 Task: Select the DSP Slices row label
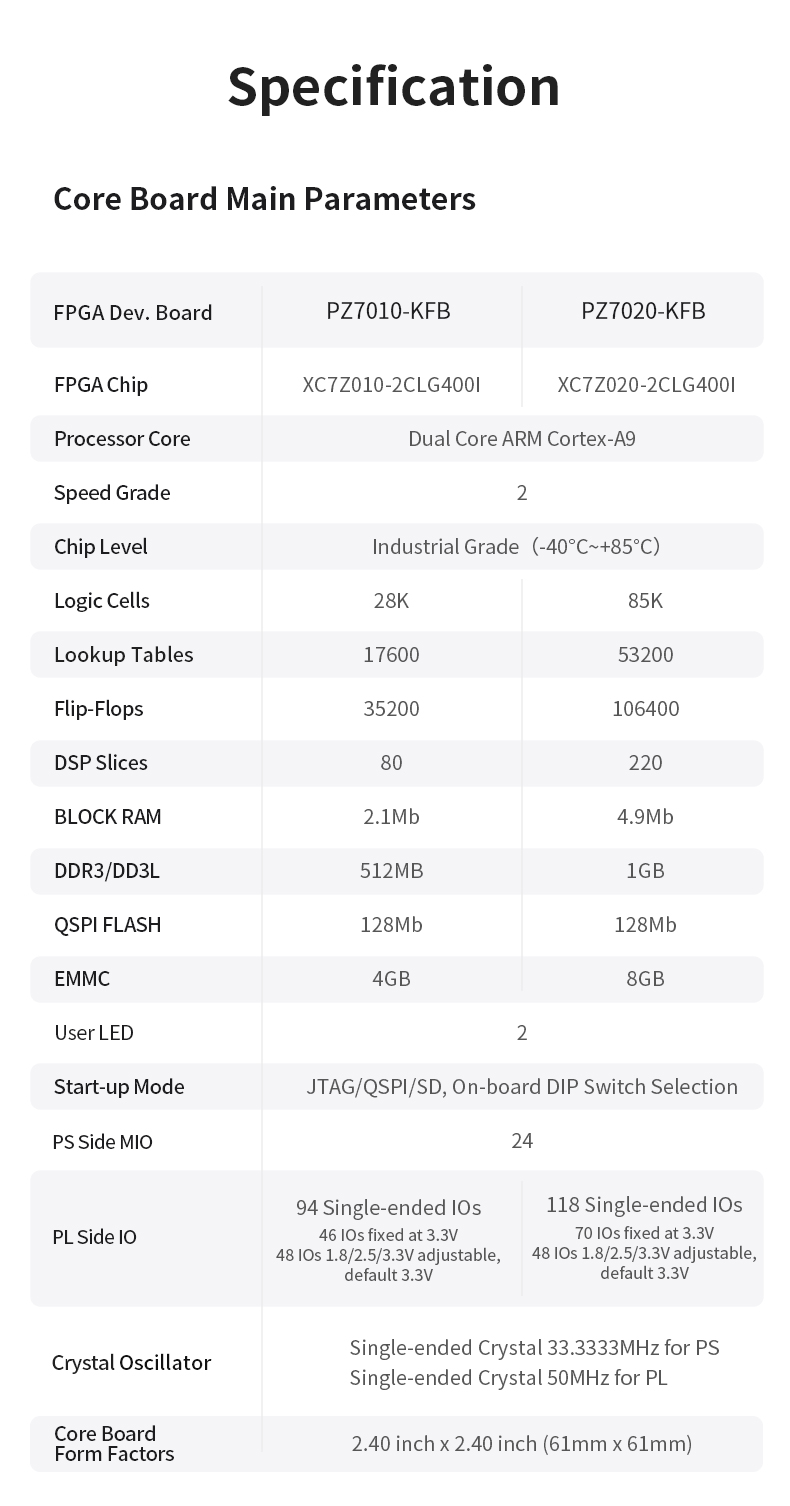coord(101,763)
